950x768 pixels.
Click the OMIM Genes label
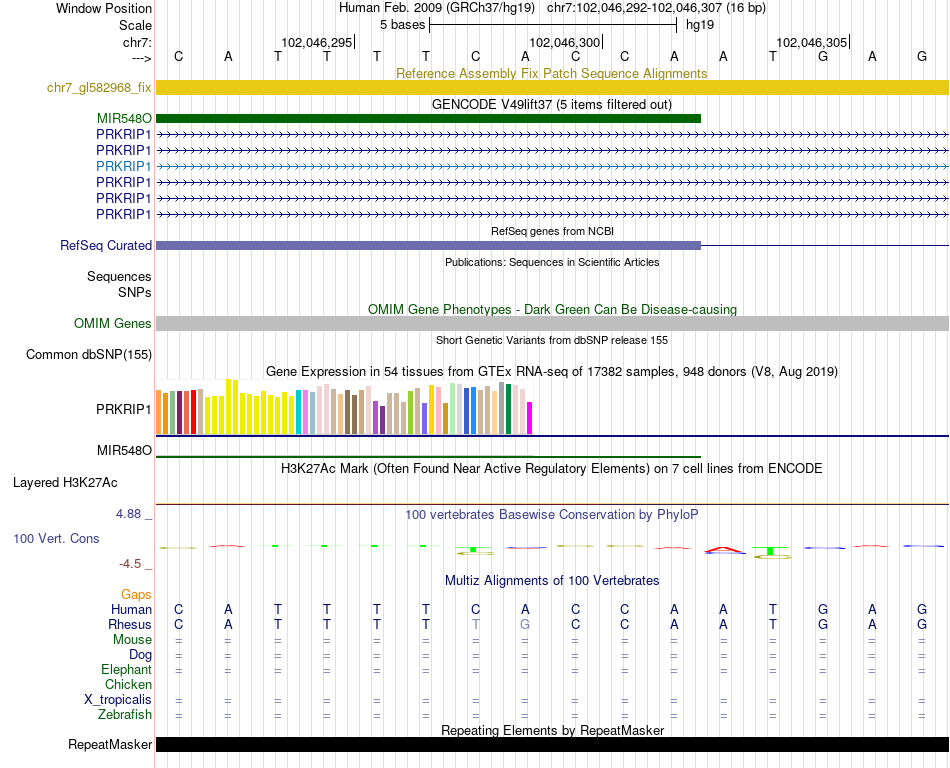[112, 323]
